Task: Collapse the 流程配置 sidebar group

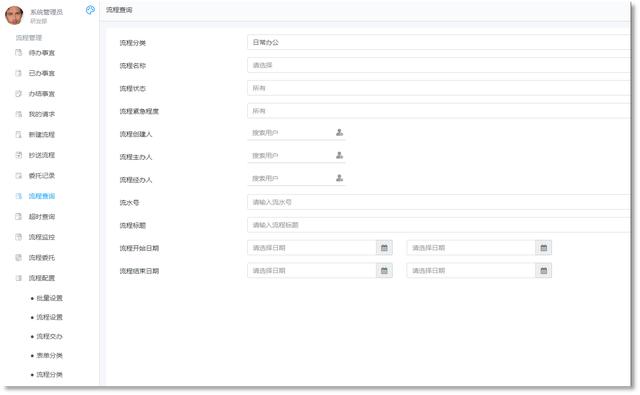Action: click(41, 278)
